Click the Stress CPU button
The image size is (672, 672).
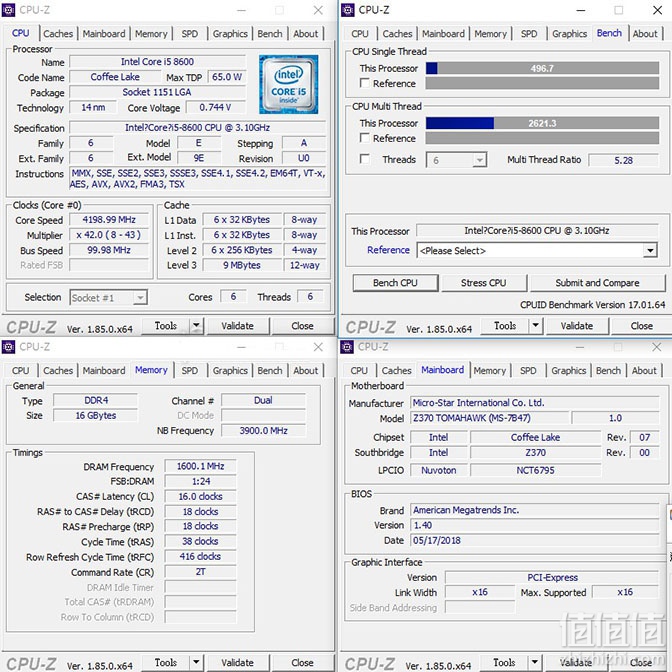coord(483,283)
